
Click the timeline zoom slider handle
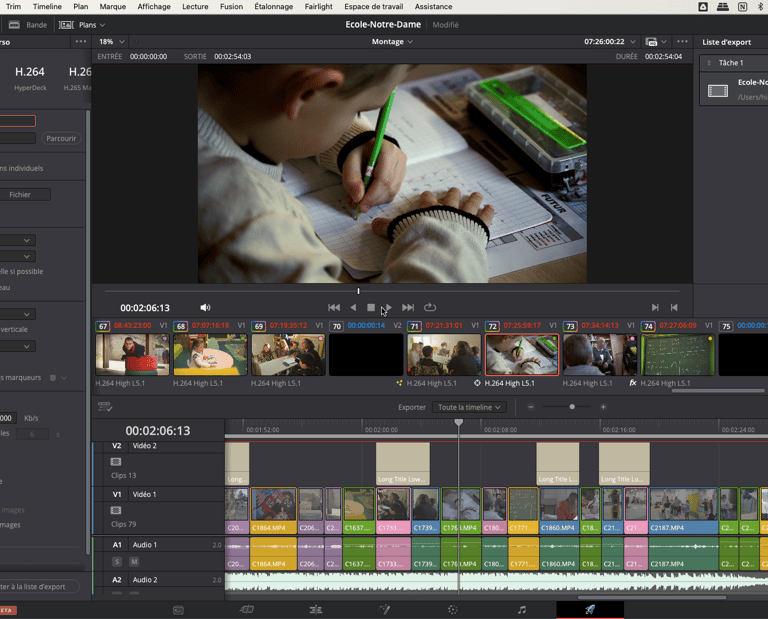572,407
